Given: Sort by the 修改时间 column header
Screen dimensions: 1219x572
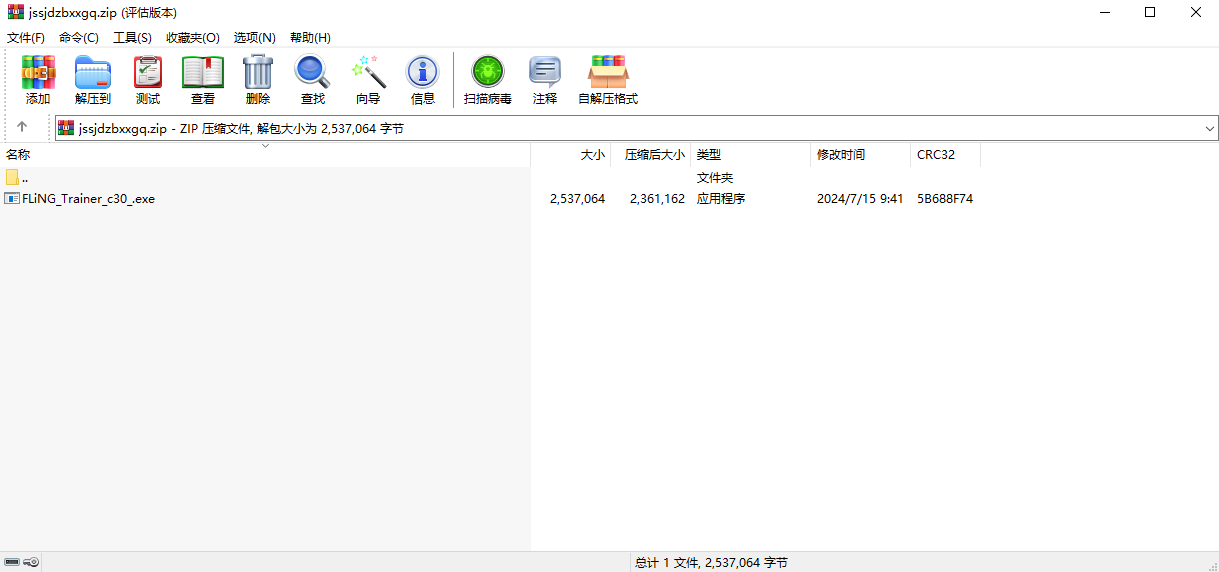Looking at the screenshot, I should click(x=861, y=155).
